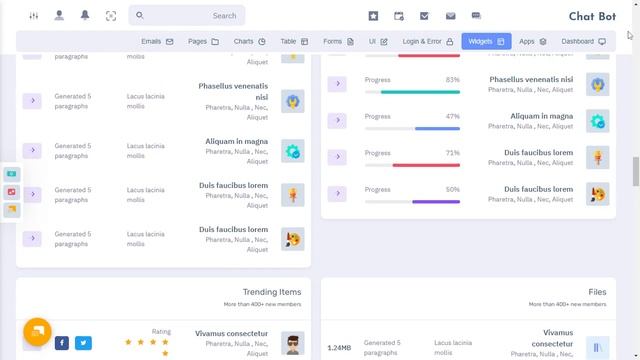This screenshot has height=360, width=640.
Task: Open the star bookmarks icon in header
Action: pos(373,16)
